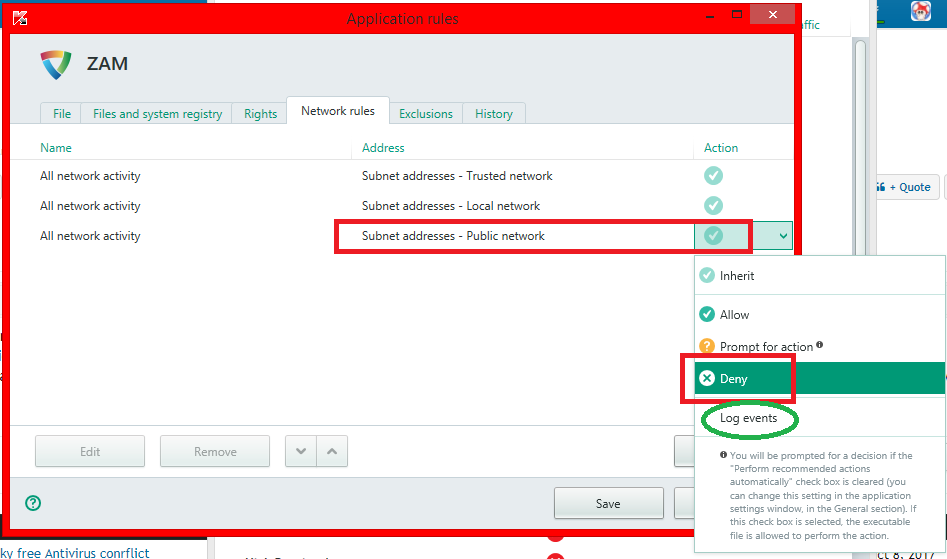Expand the Public network action dropdown arrow
This screenshot has width=947, height=559.
(783, 236)
